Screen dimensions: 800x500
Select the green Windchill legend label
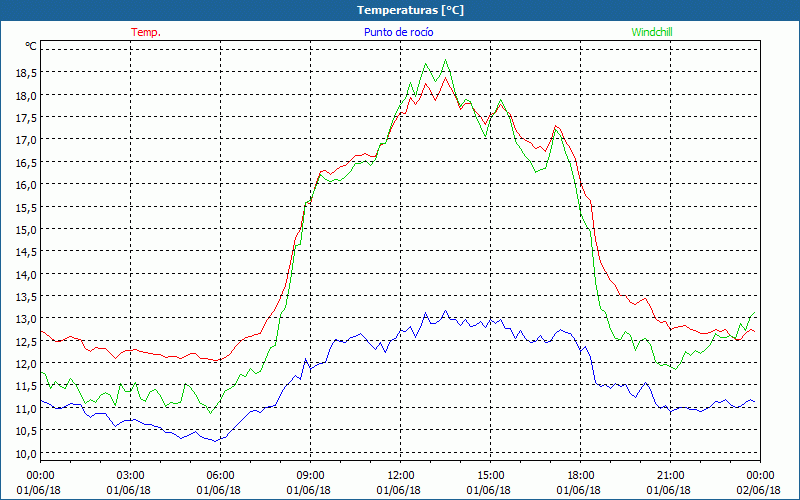pyautogui.click(x=652, y=32)
